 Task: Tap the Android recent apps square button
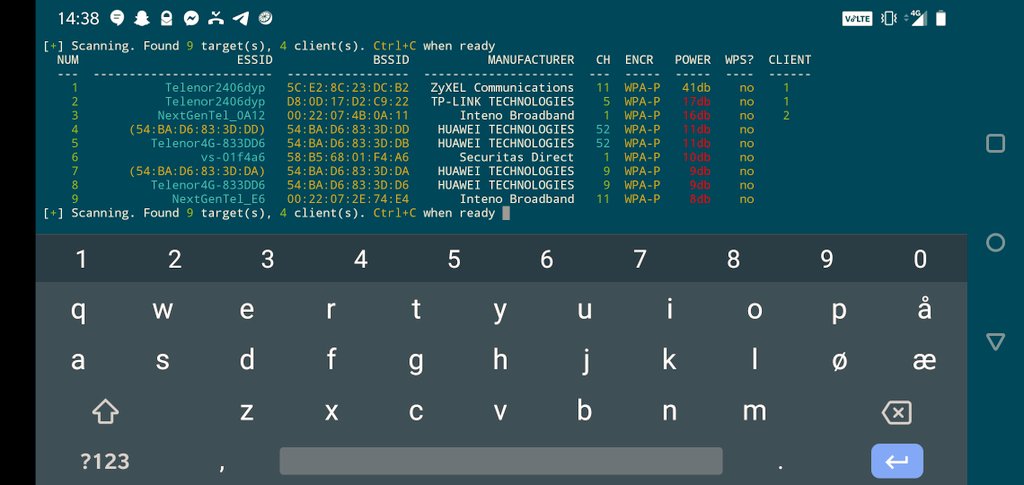995,143
